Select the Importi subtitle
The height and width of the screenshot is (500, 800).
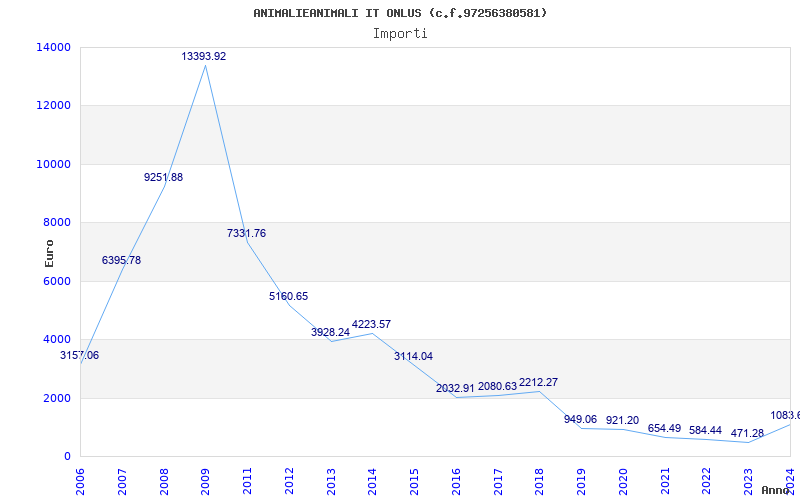click(400, 34)
